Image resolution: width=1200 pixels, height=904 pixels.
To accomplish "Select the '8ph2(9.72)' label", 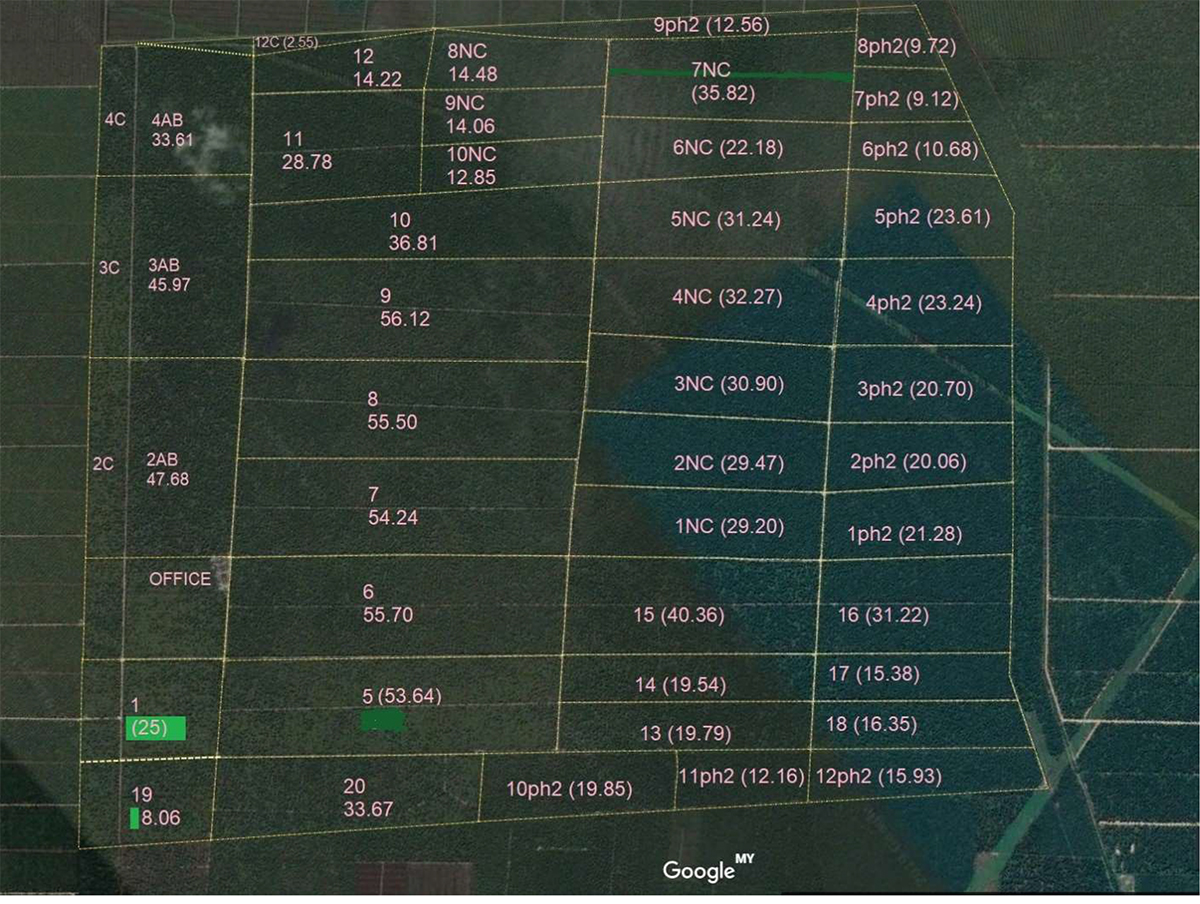I will pos(907,46).
